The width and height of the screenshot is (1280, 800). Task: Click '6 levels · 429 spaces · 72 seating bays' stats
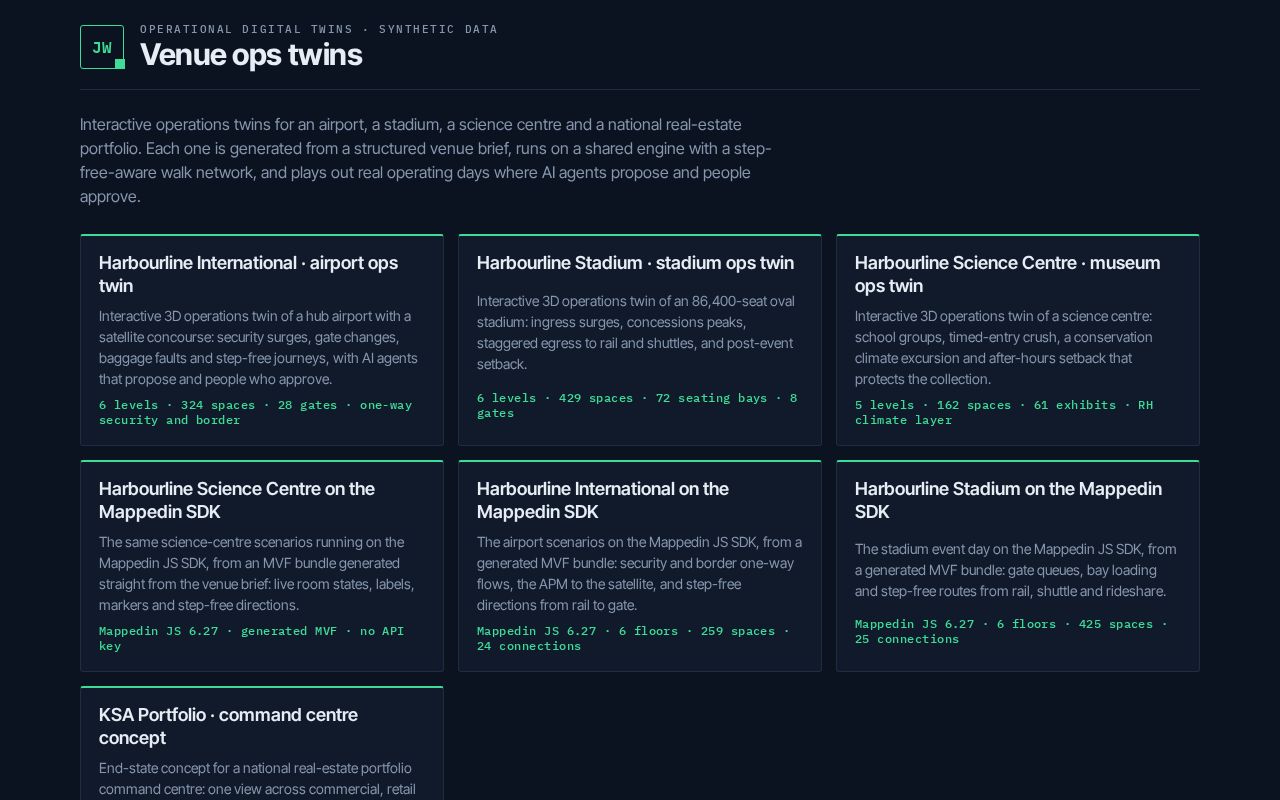(x=637, y=405)
